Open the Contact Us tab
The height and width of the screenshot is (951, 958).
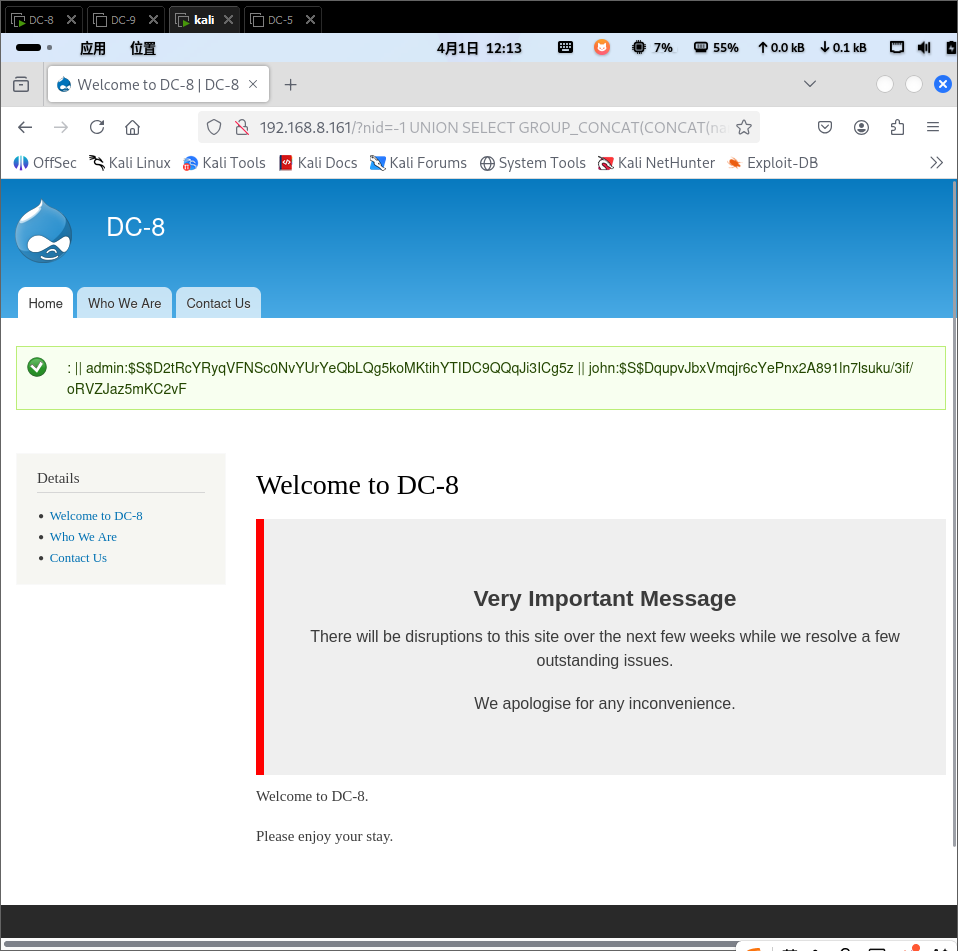pyautogui.click(x=218, y=303)
